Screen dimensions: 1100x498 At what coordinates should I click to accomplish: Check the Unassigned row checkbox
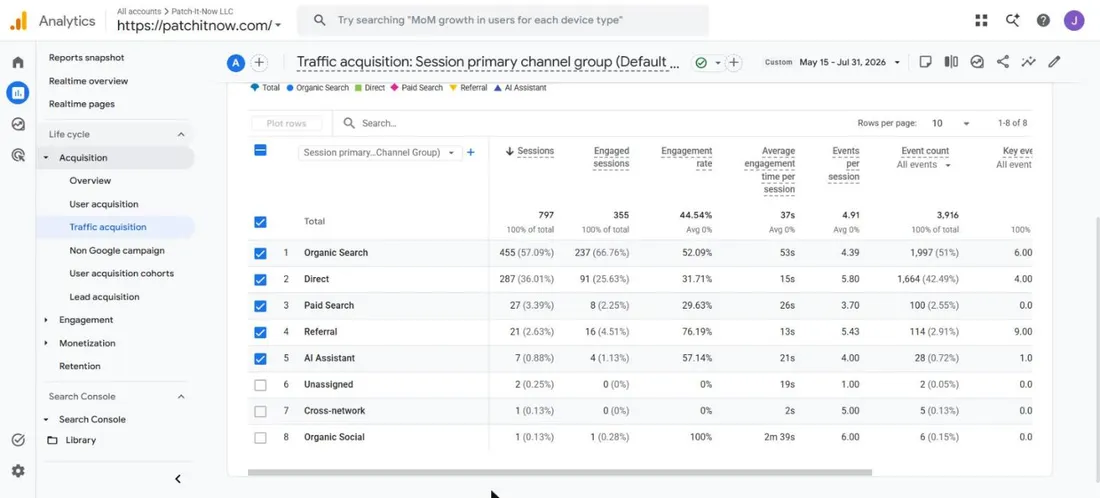(260, 385)
